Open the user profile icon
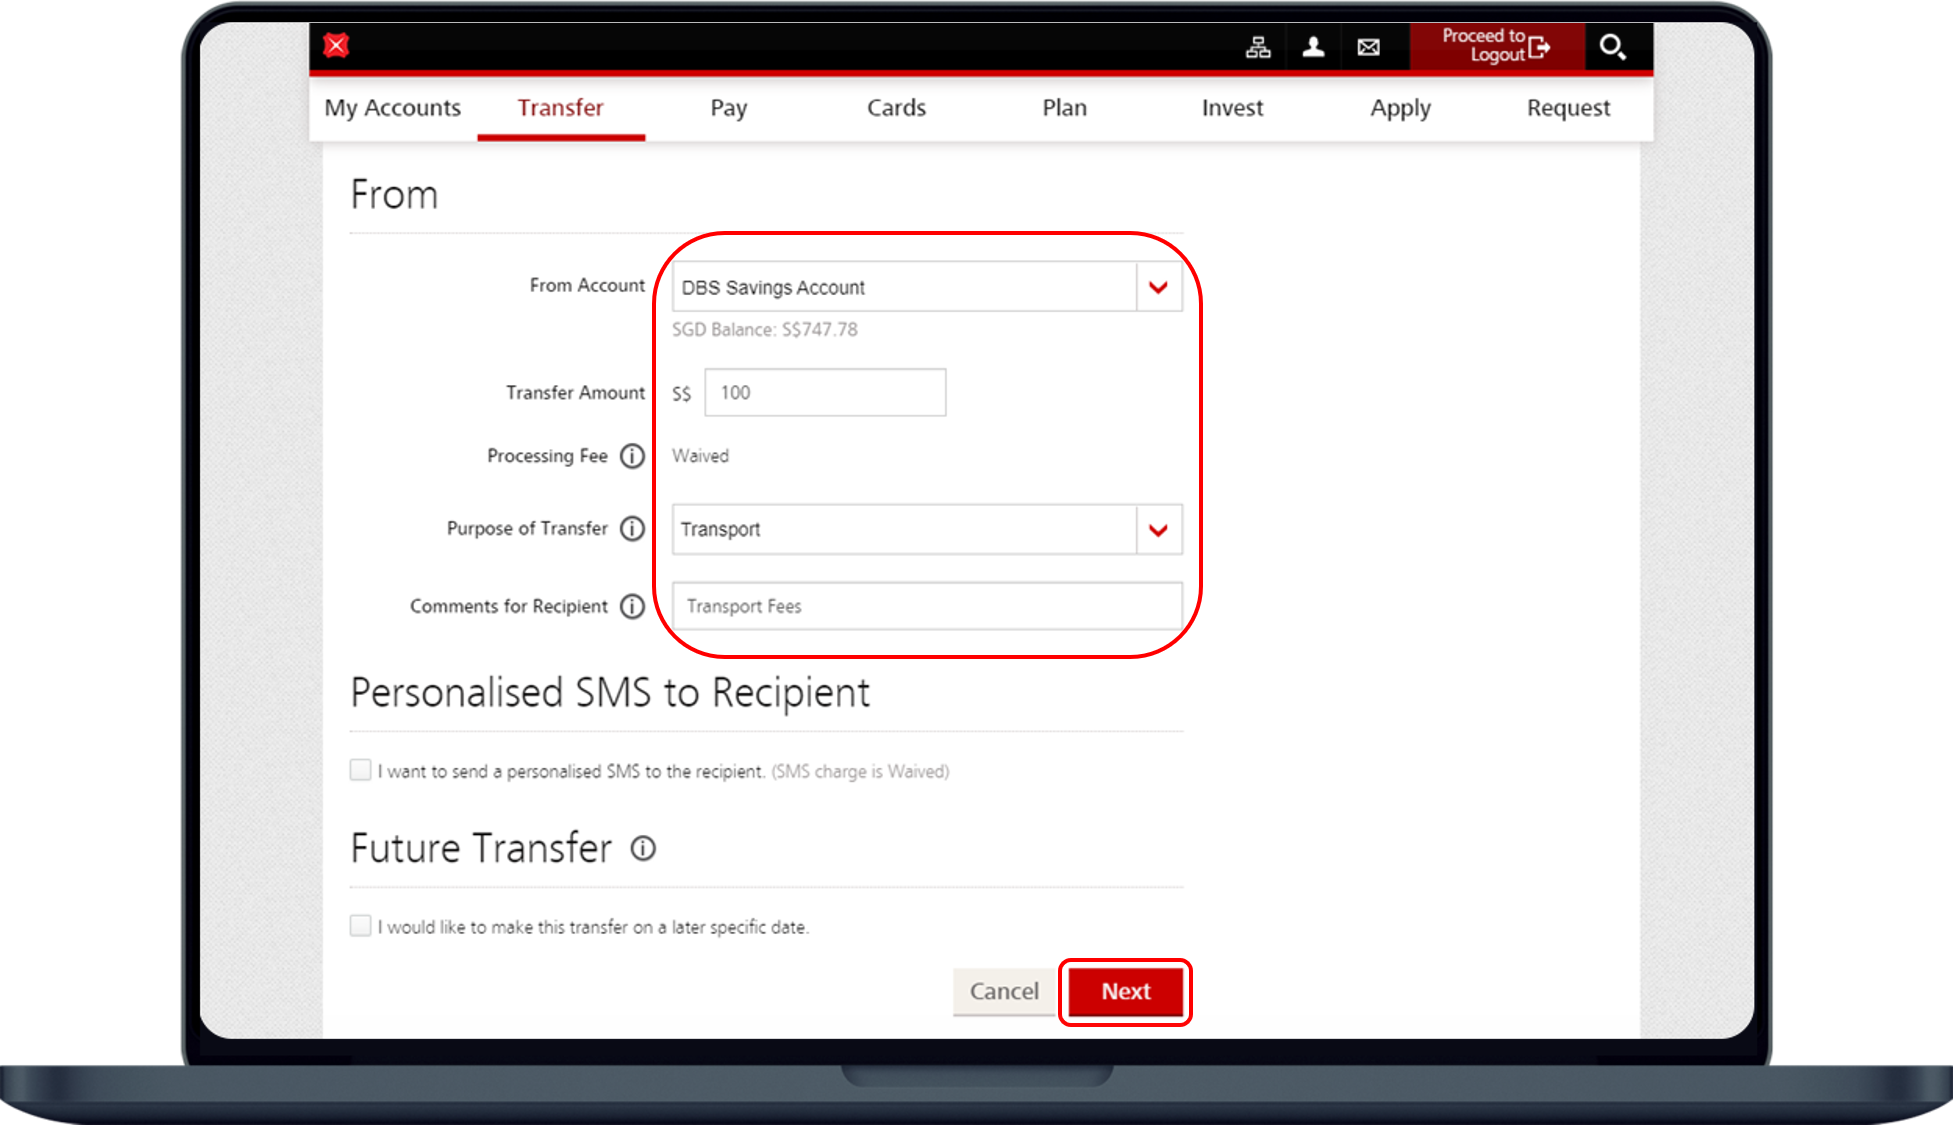The width and height of the screenshot is (1953, 1125). click(x=1313, y=47)
